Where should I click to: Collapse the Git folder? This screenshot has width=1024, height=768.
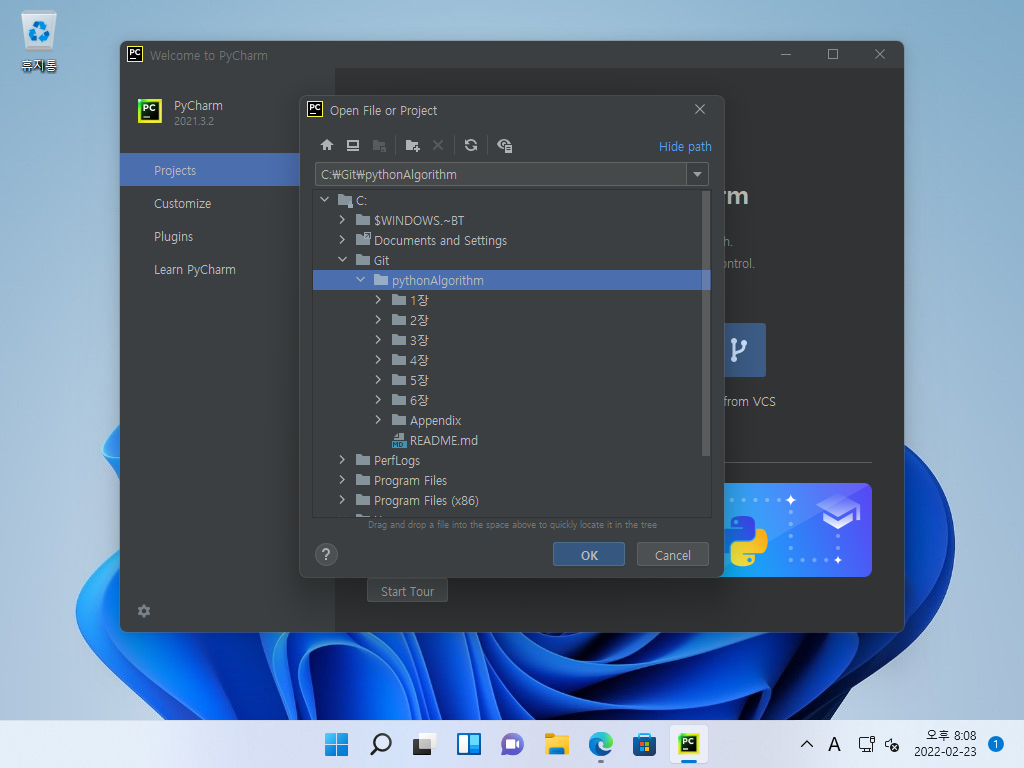tap(342, 260)
